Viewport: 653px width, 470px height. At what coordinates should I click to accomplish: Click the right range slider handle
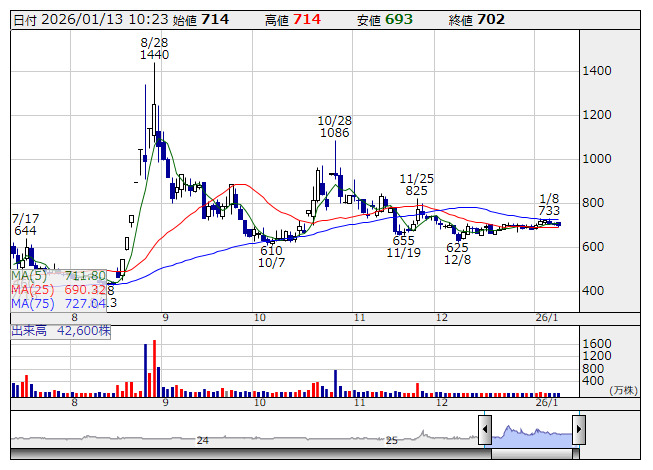tap(578, 430)
